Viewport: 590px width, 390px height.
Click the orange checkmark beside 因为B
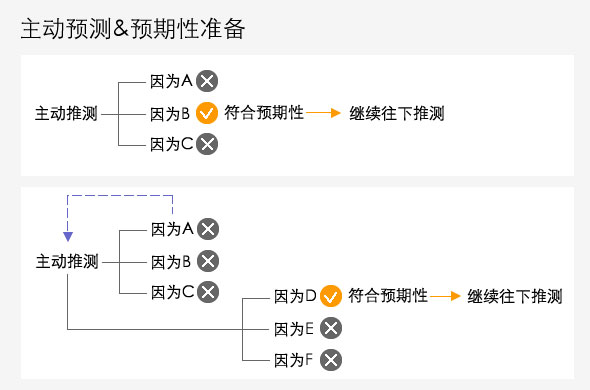[207, 113]
